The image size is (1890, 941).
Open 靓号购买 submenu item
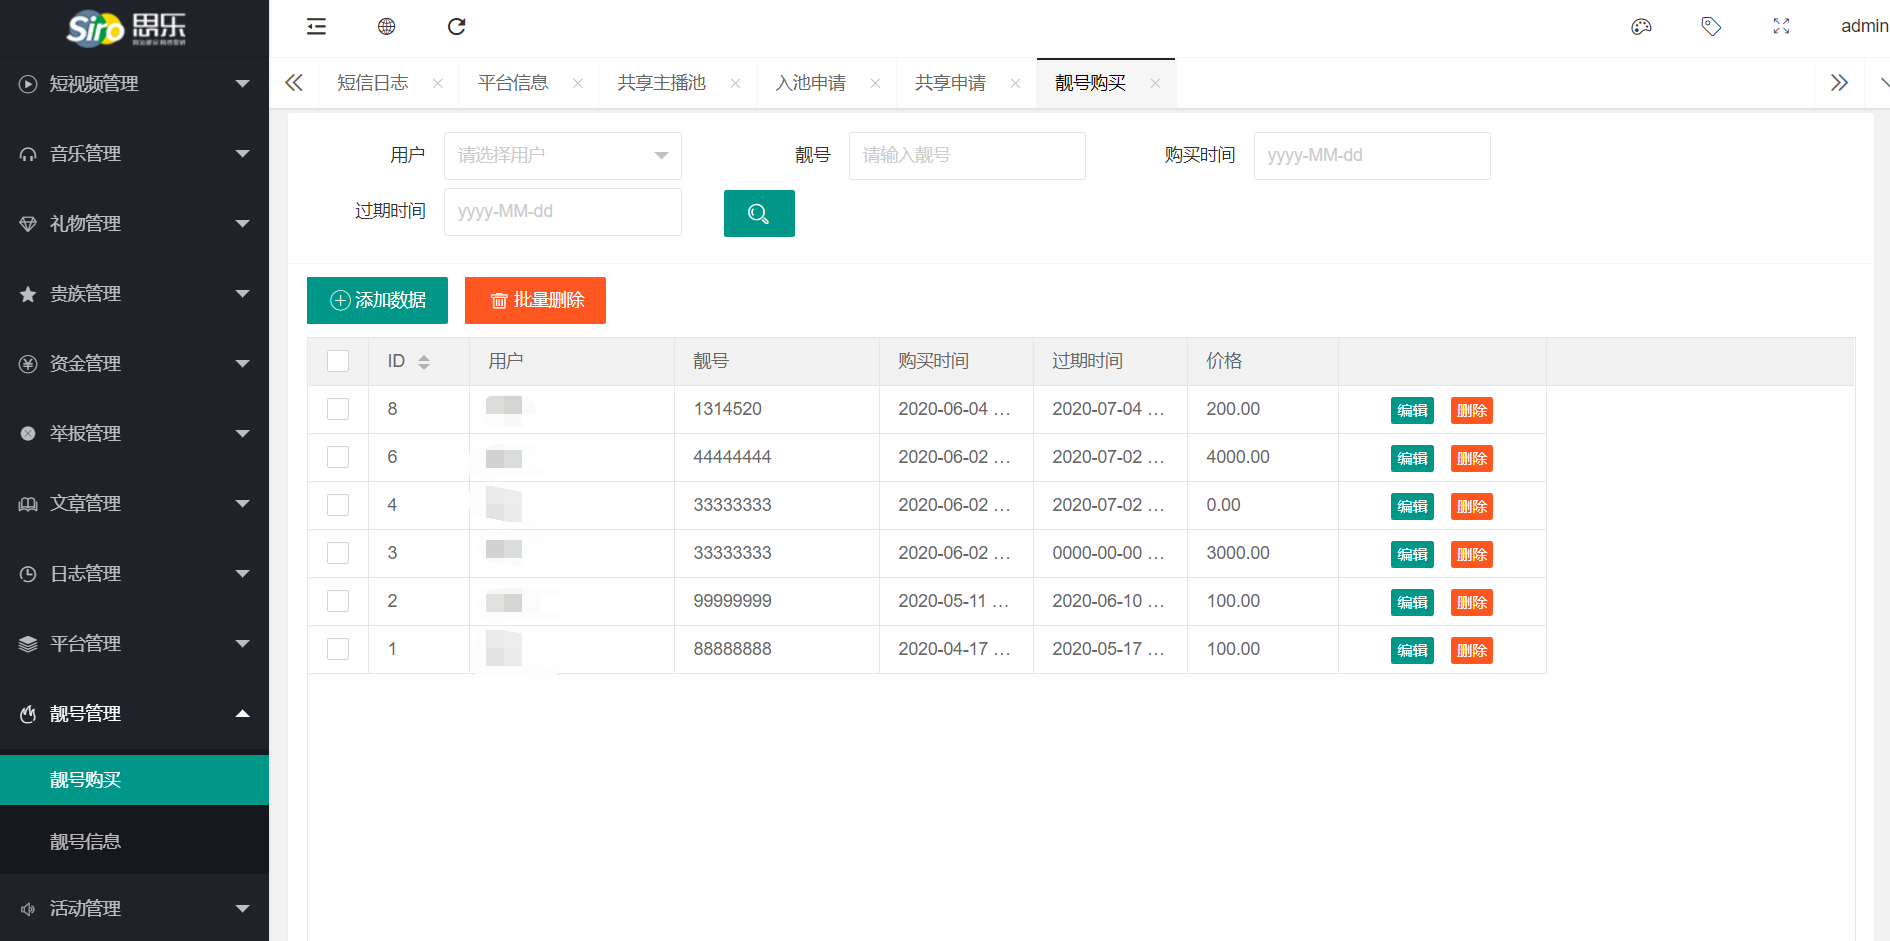(x=134, y=780)
